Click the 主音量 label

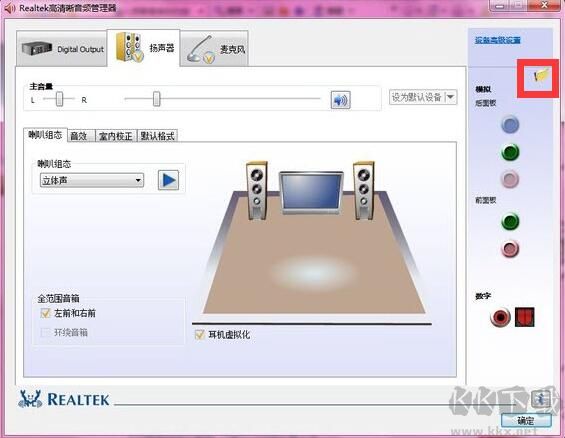(41, 86)
